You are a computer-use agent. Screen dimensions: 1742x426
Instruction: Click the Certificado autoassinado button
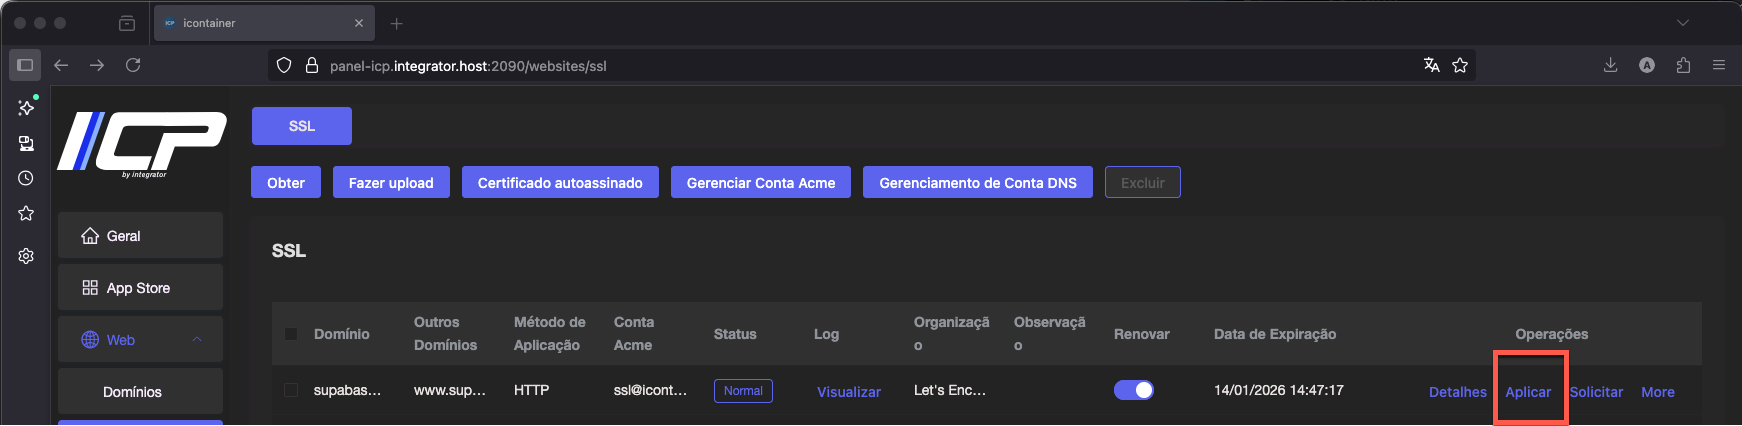[560, 183]
